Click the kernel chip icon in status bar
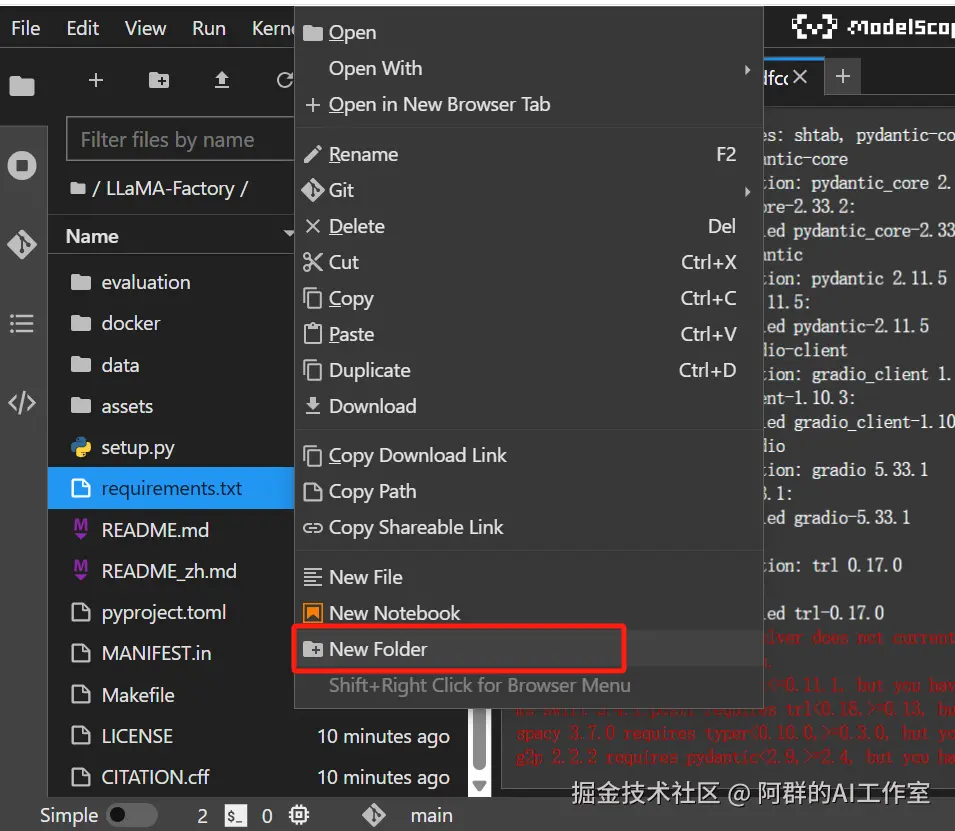The image size is (955, 831). [299, 815]
